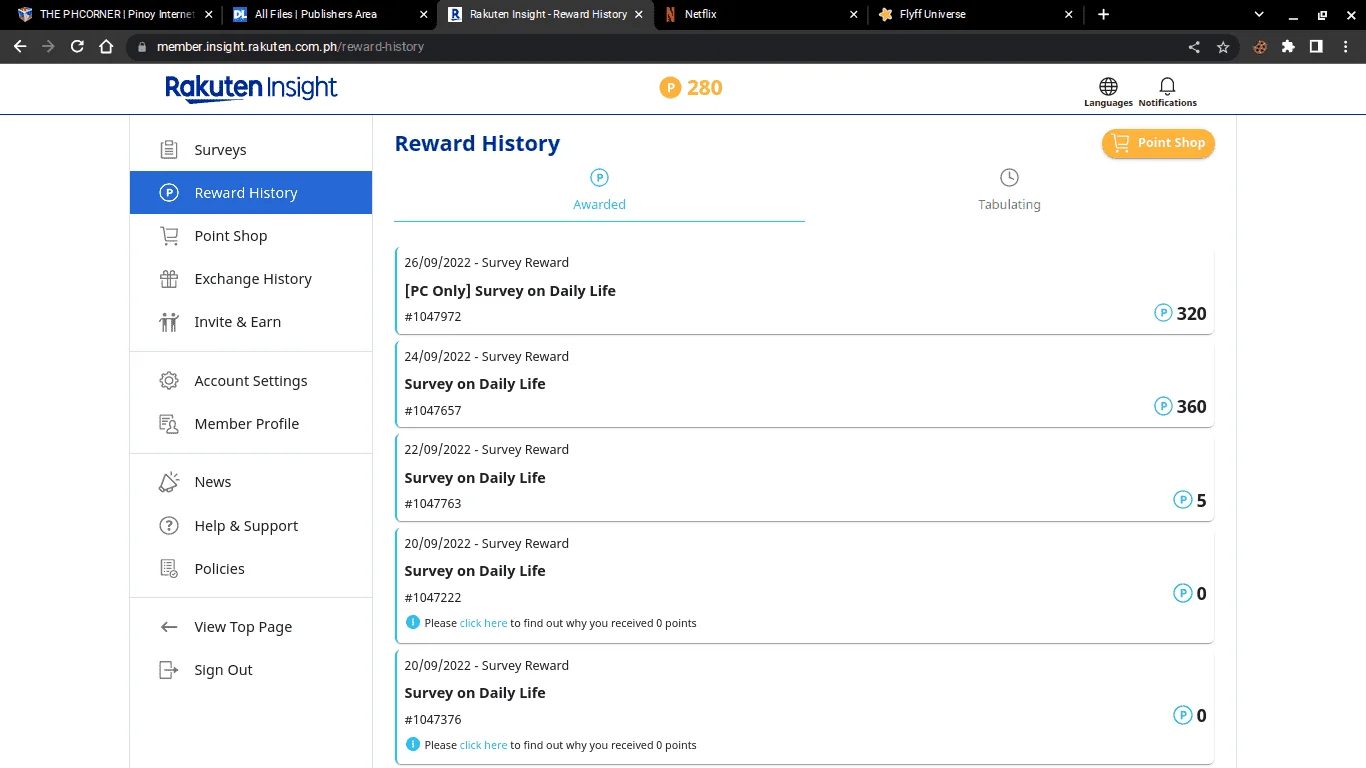Click the Surveys clipboard icon
The width and height of the screenshot is (1366, 768).
coord(169,150)
